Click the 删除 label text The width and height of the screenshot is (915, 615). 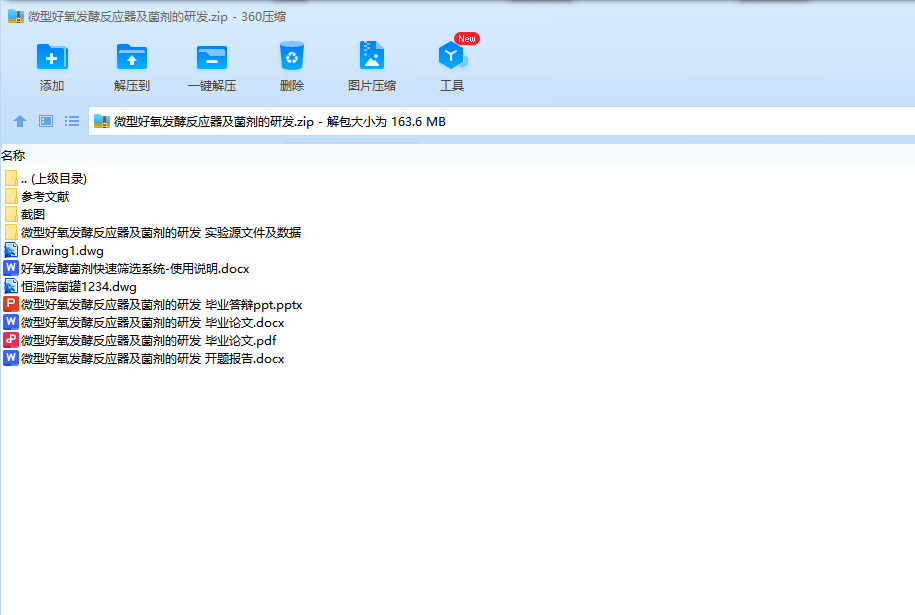292,86
